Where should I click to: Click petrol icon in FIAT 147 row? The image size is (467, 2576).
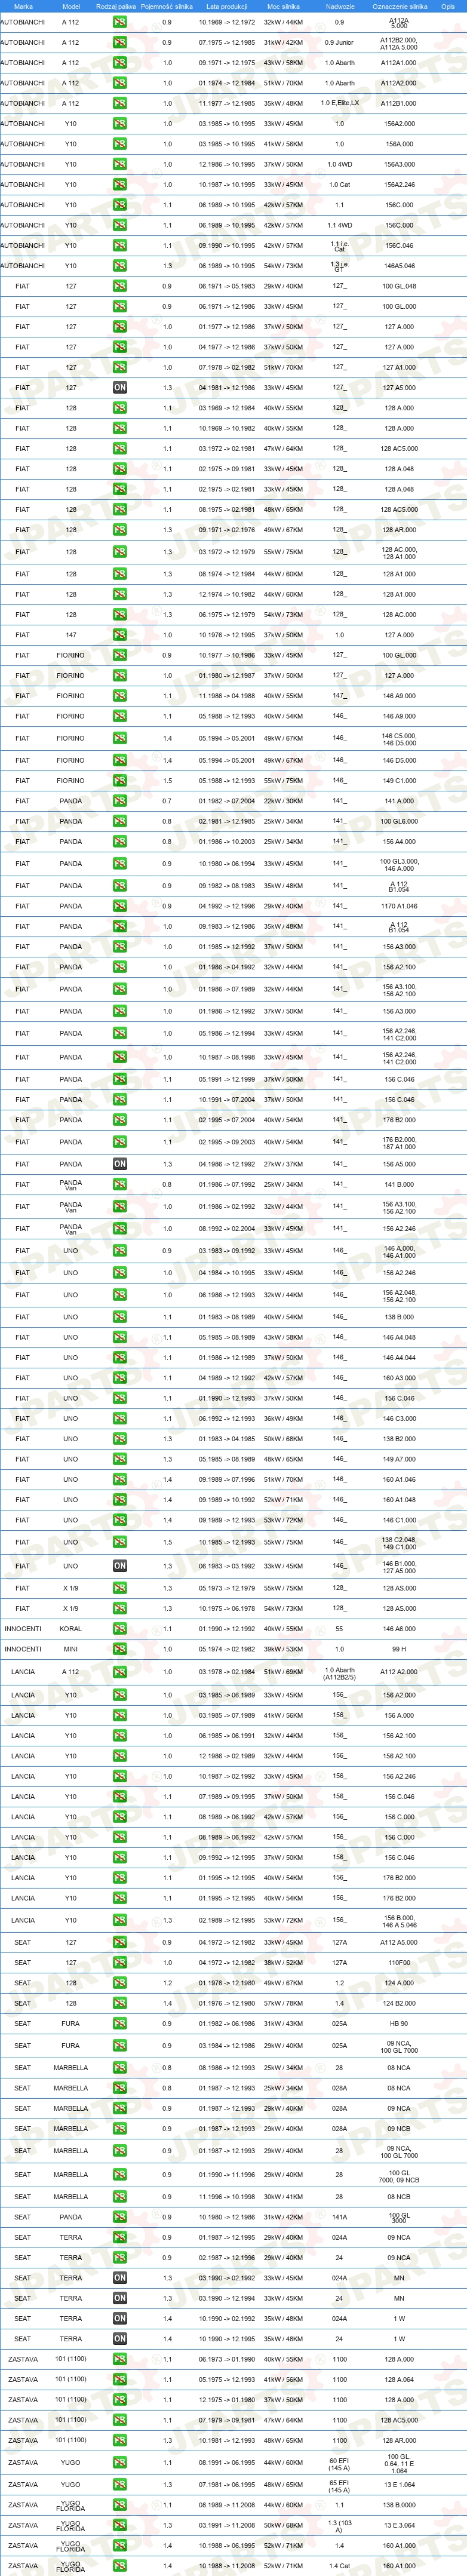point(120,635)
